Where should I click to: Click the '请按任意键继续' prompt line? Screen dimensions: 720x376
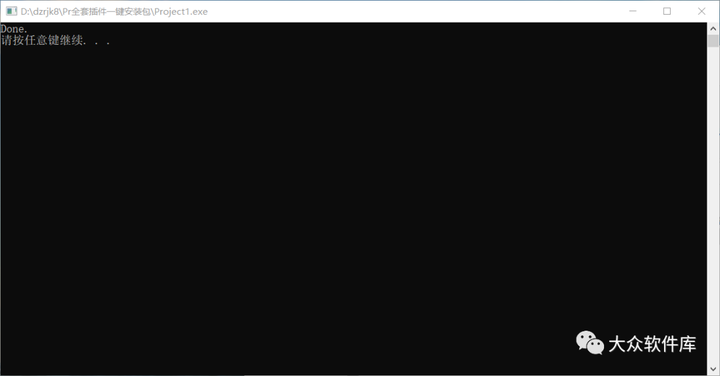(56, 40)
